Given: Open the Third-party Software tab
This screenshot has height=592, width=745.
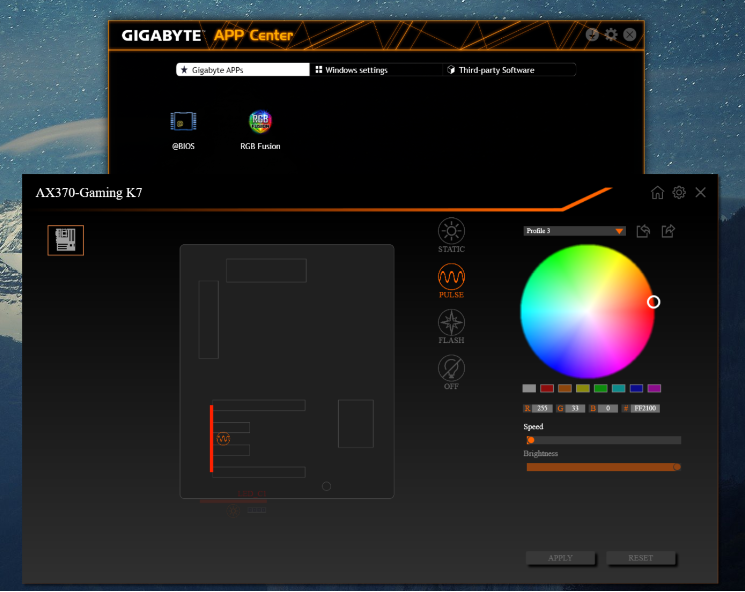Looking at the screenshot, I should 509,70.
